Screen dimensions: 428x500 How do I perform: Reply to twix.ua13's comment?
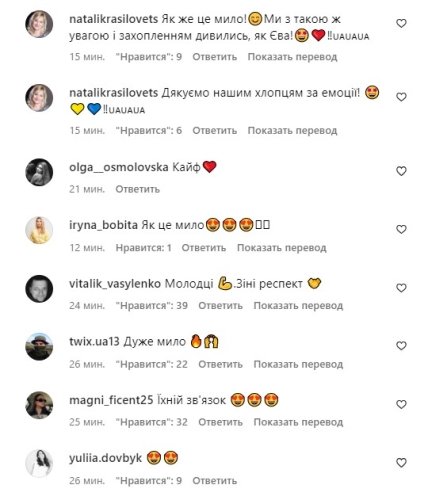click(x=220, y=364)
